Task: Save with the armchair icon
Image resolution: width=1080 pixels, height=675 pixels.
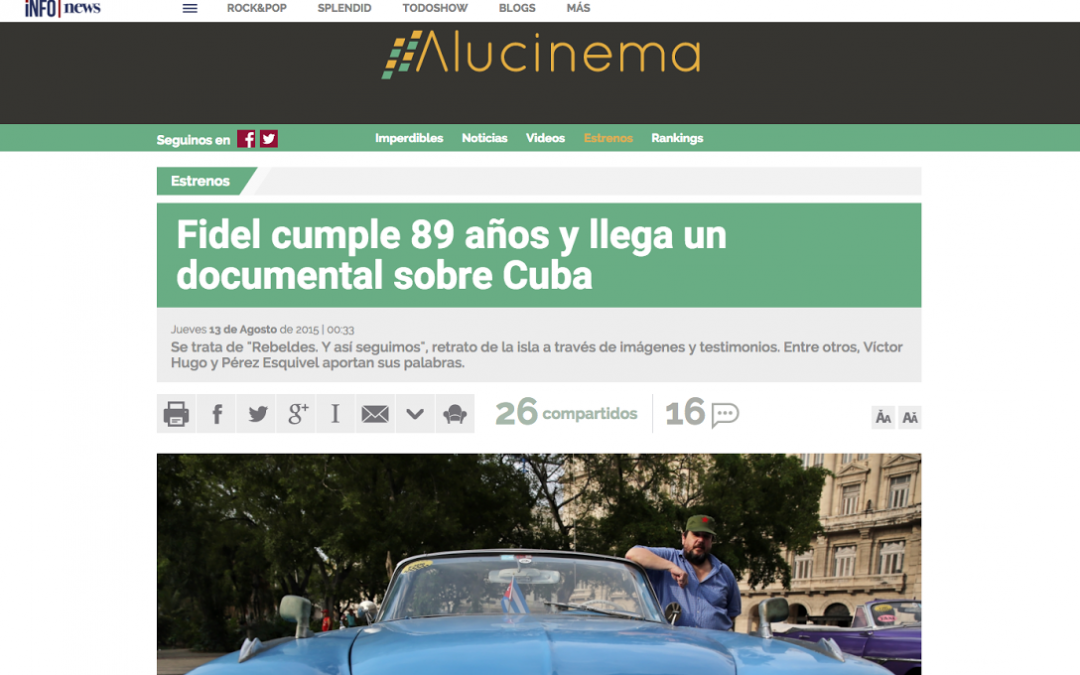Action: 455,413
